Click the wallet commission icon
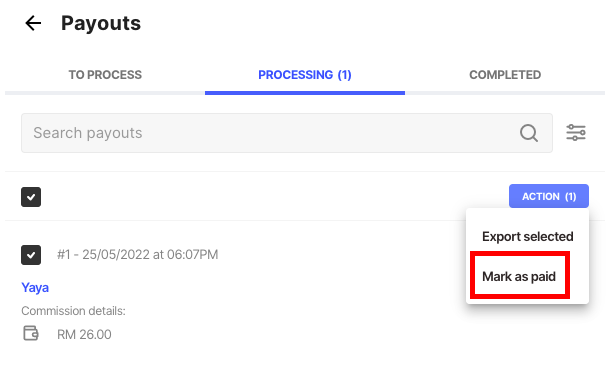Screen dimensions: 611x370 click(31, 333)
